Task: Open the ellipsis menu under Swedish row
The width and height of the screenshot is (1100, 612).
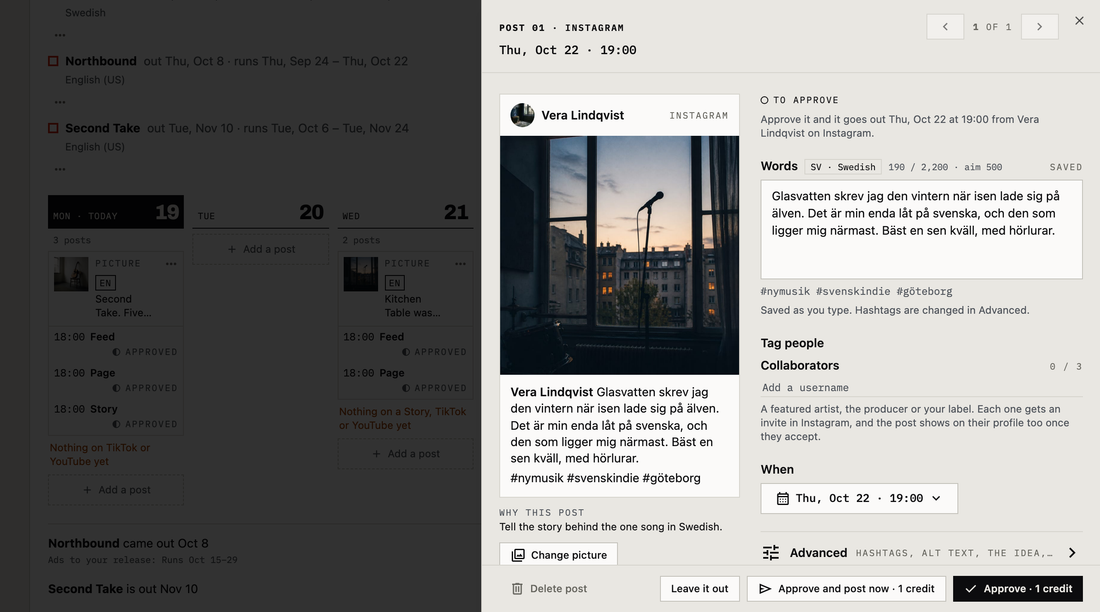Action: point(60,35)
